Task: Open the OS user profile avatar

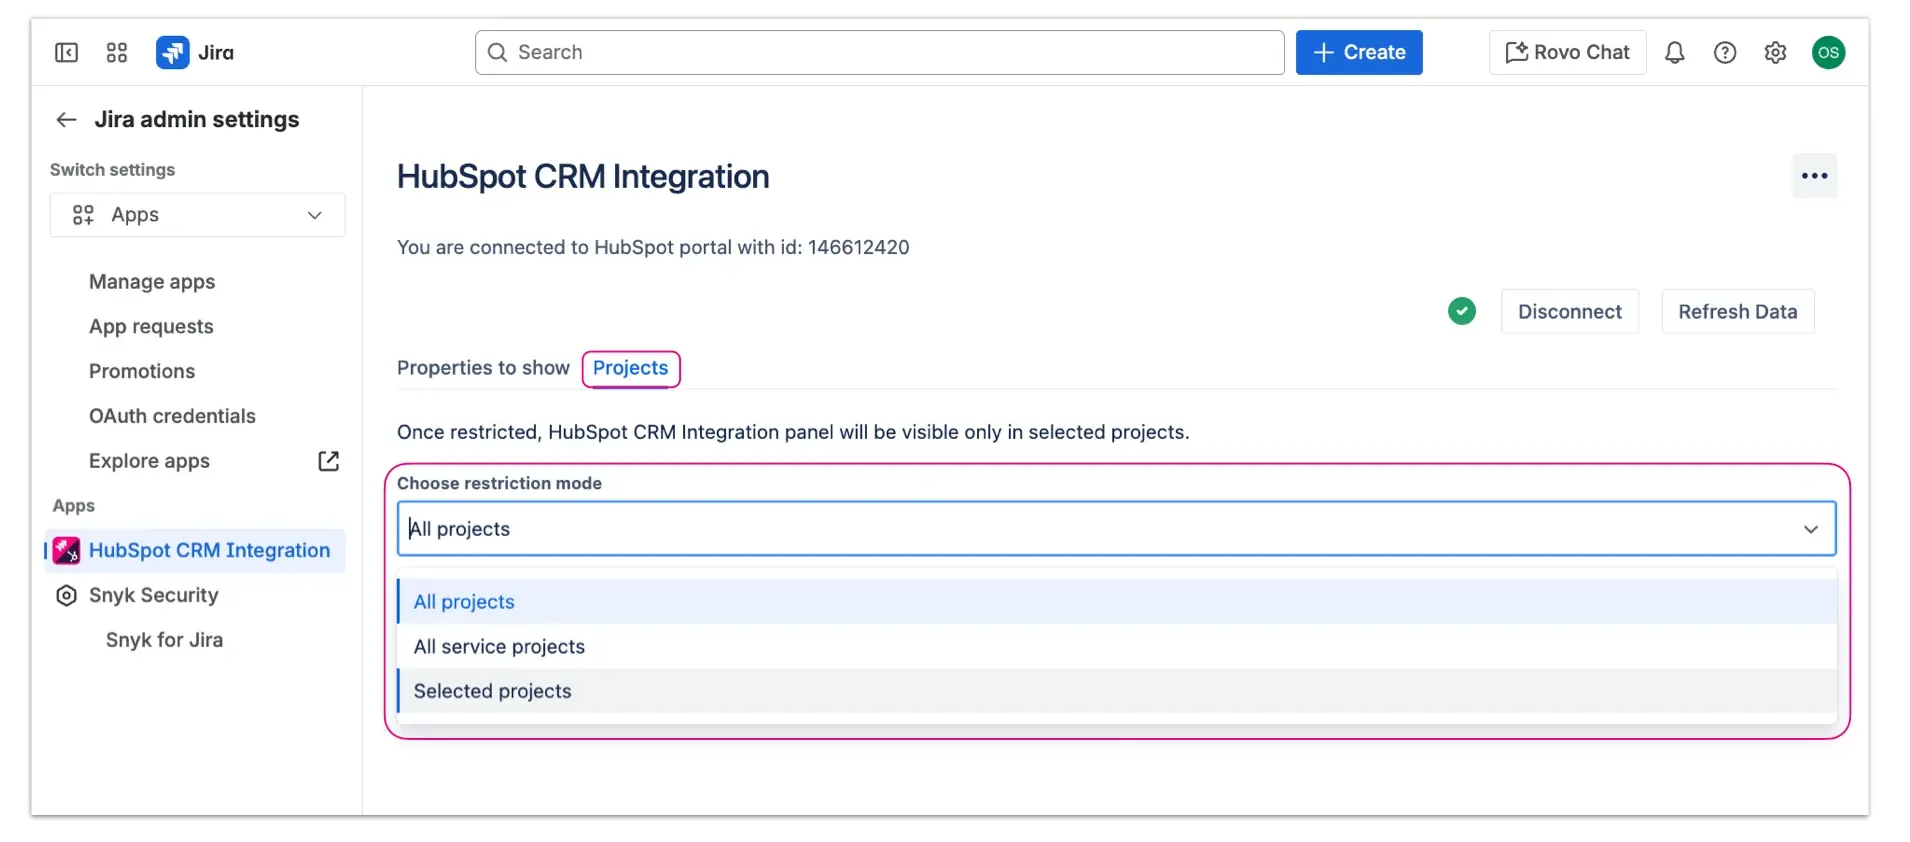Action: [x=1828, y=53]
